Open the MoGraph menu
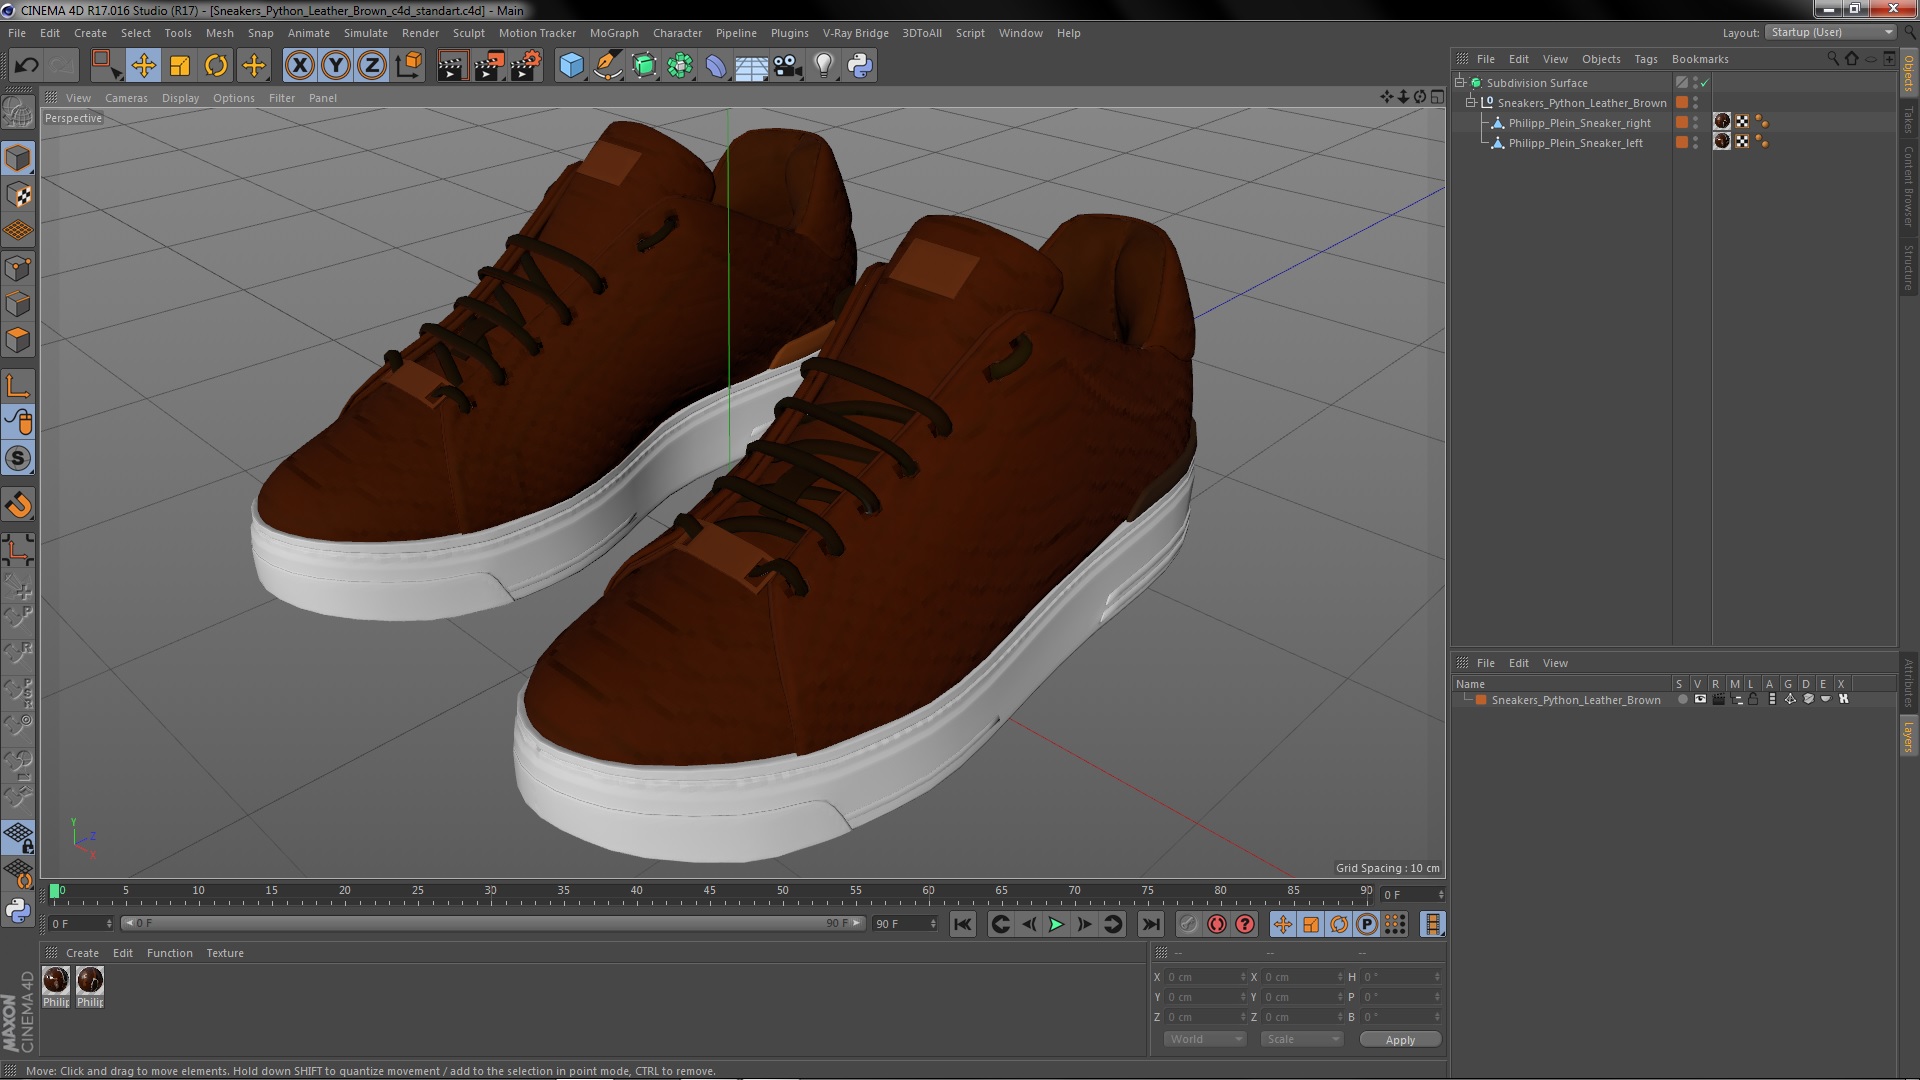This screenshot has width=1920, height=1080. (x=614, y=33)
